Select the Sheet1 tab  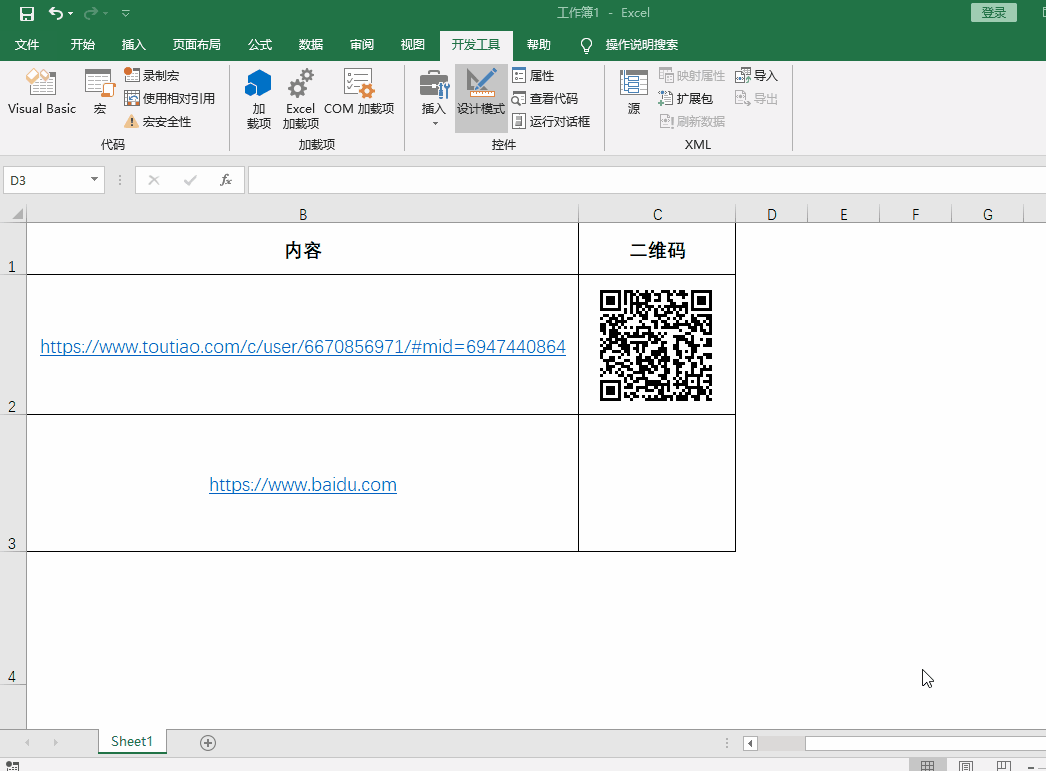131,742
